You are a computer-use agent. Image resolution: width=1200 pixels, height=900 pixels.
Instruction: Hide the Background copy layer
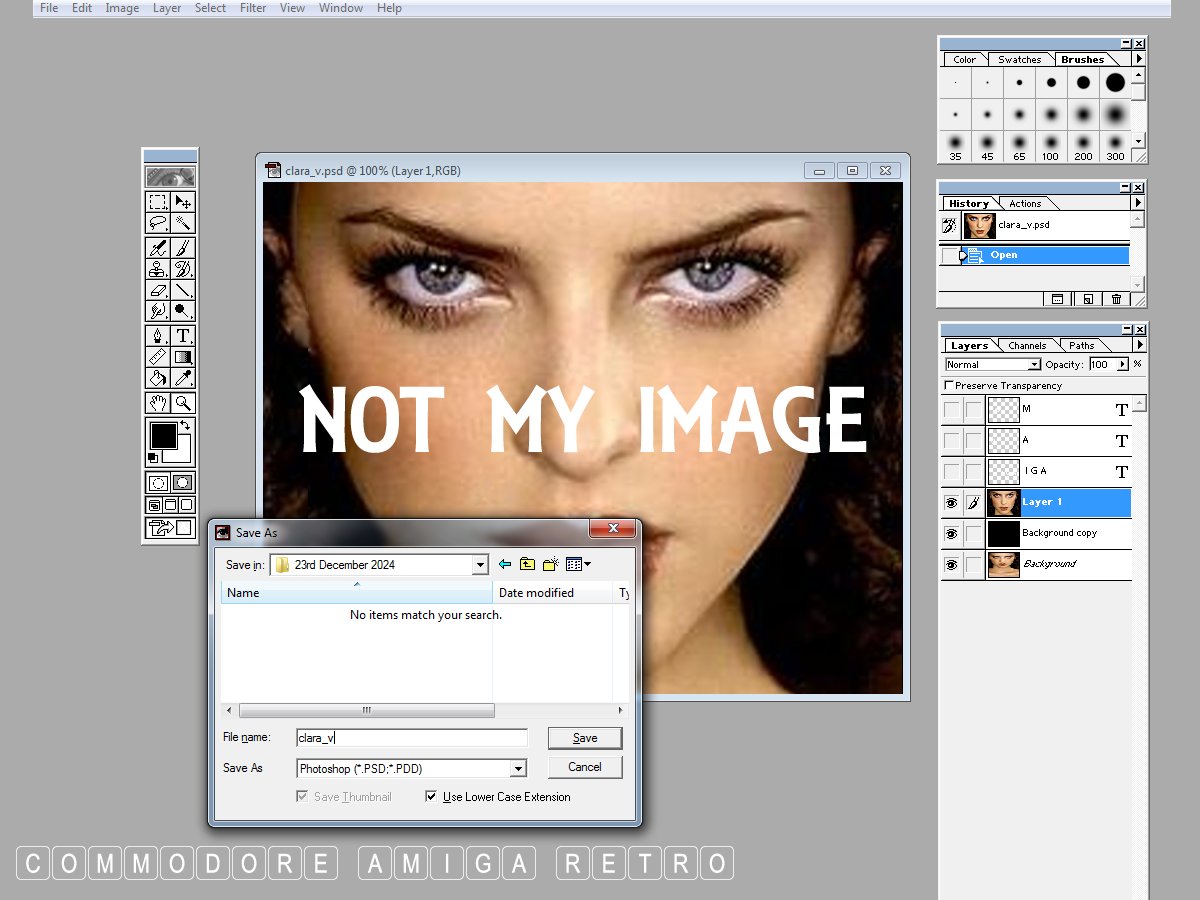tap(951, 534)
